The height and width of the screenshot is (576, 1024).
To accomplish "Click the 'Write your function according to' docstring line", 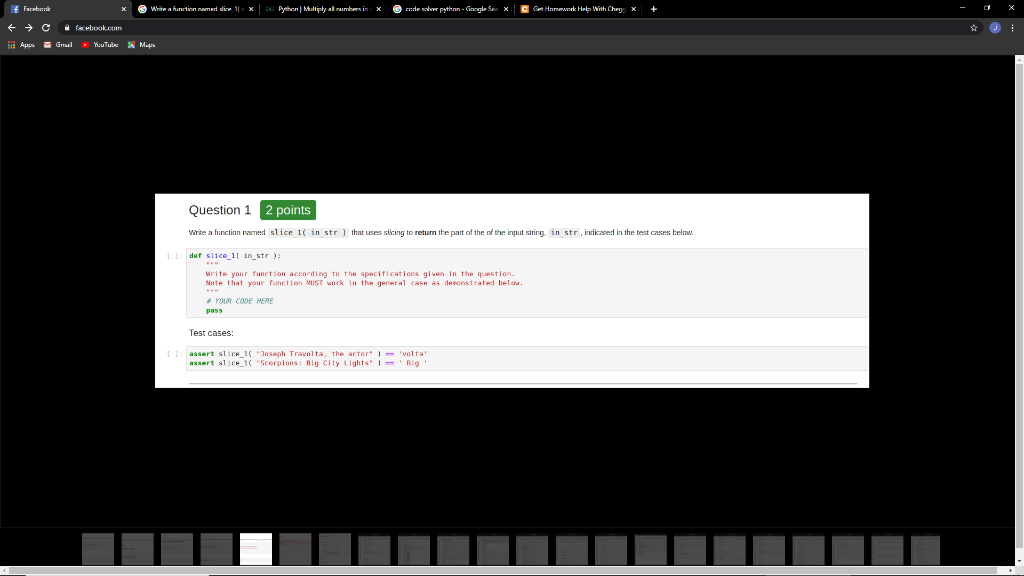I will point(360,274).
